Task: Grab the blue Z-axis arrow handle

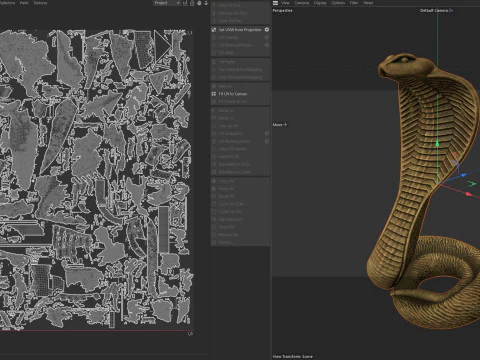Action: [x=463, y=175]
